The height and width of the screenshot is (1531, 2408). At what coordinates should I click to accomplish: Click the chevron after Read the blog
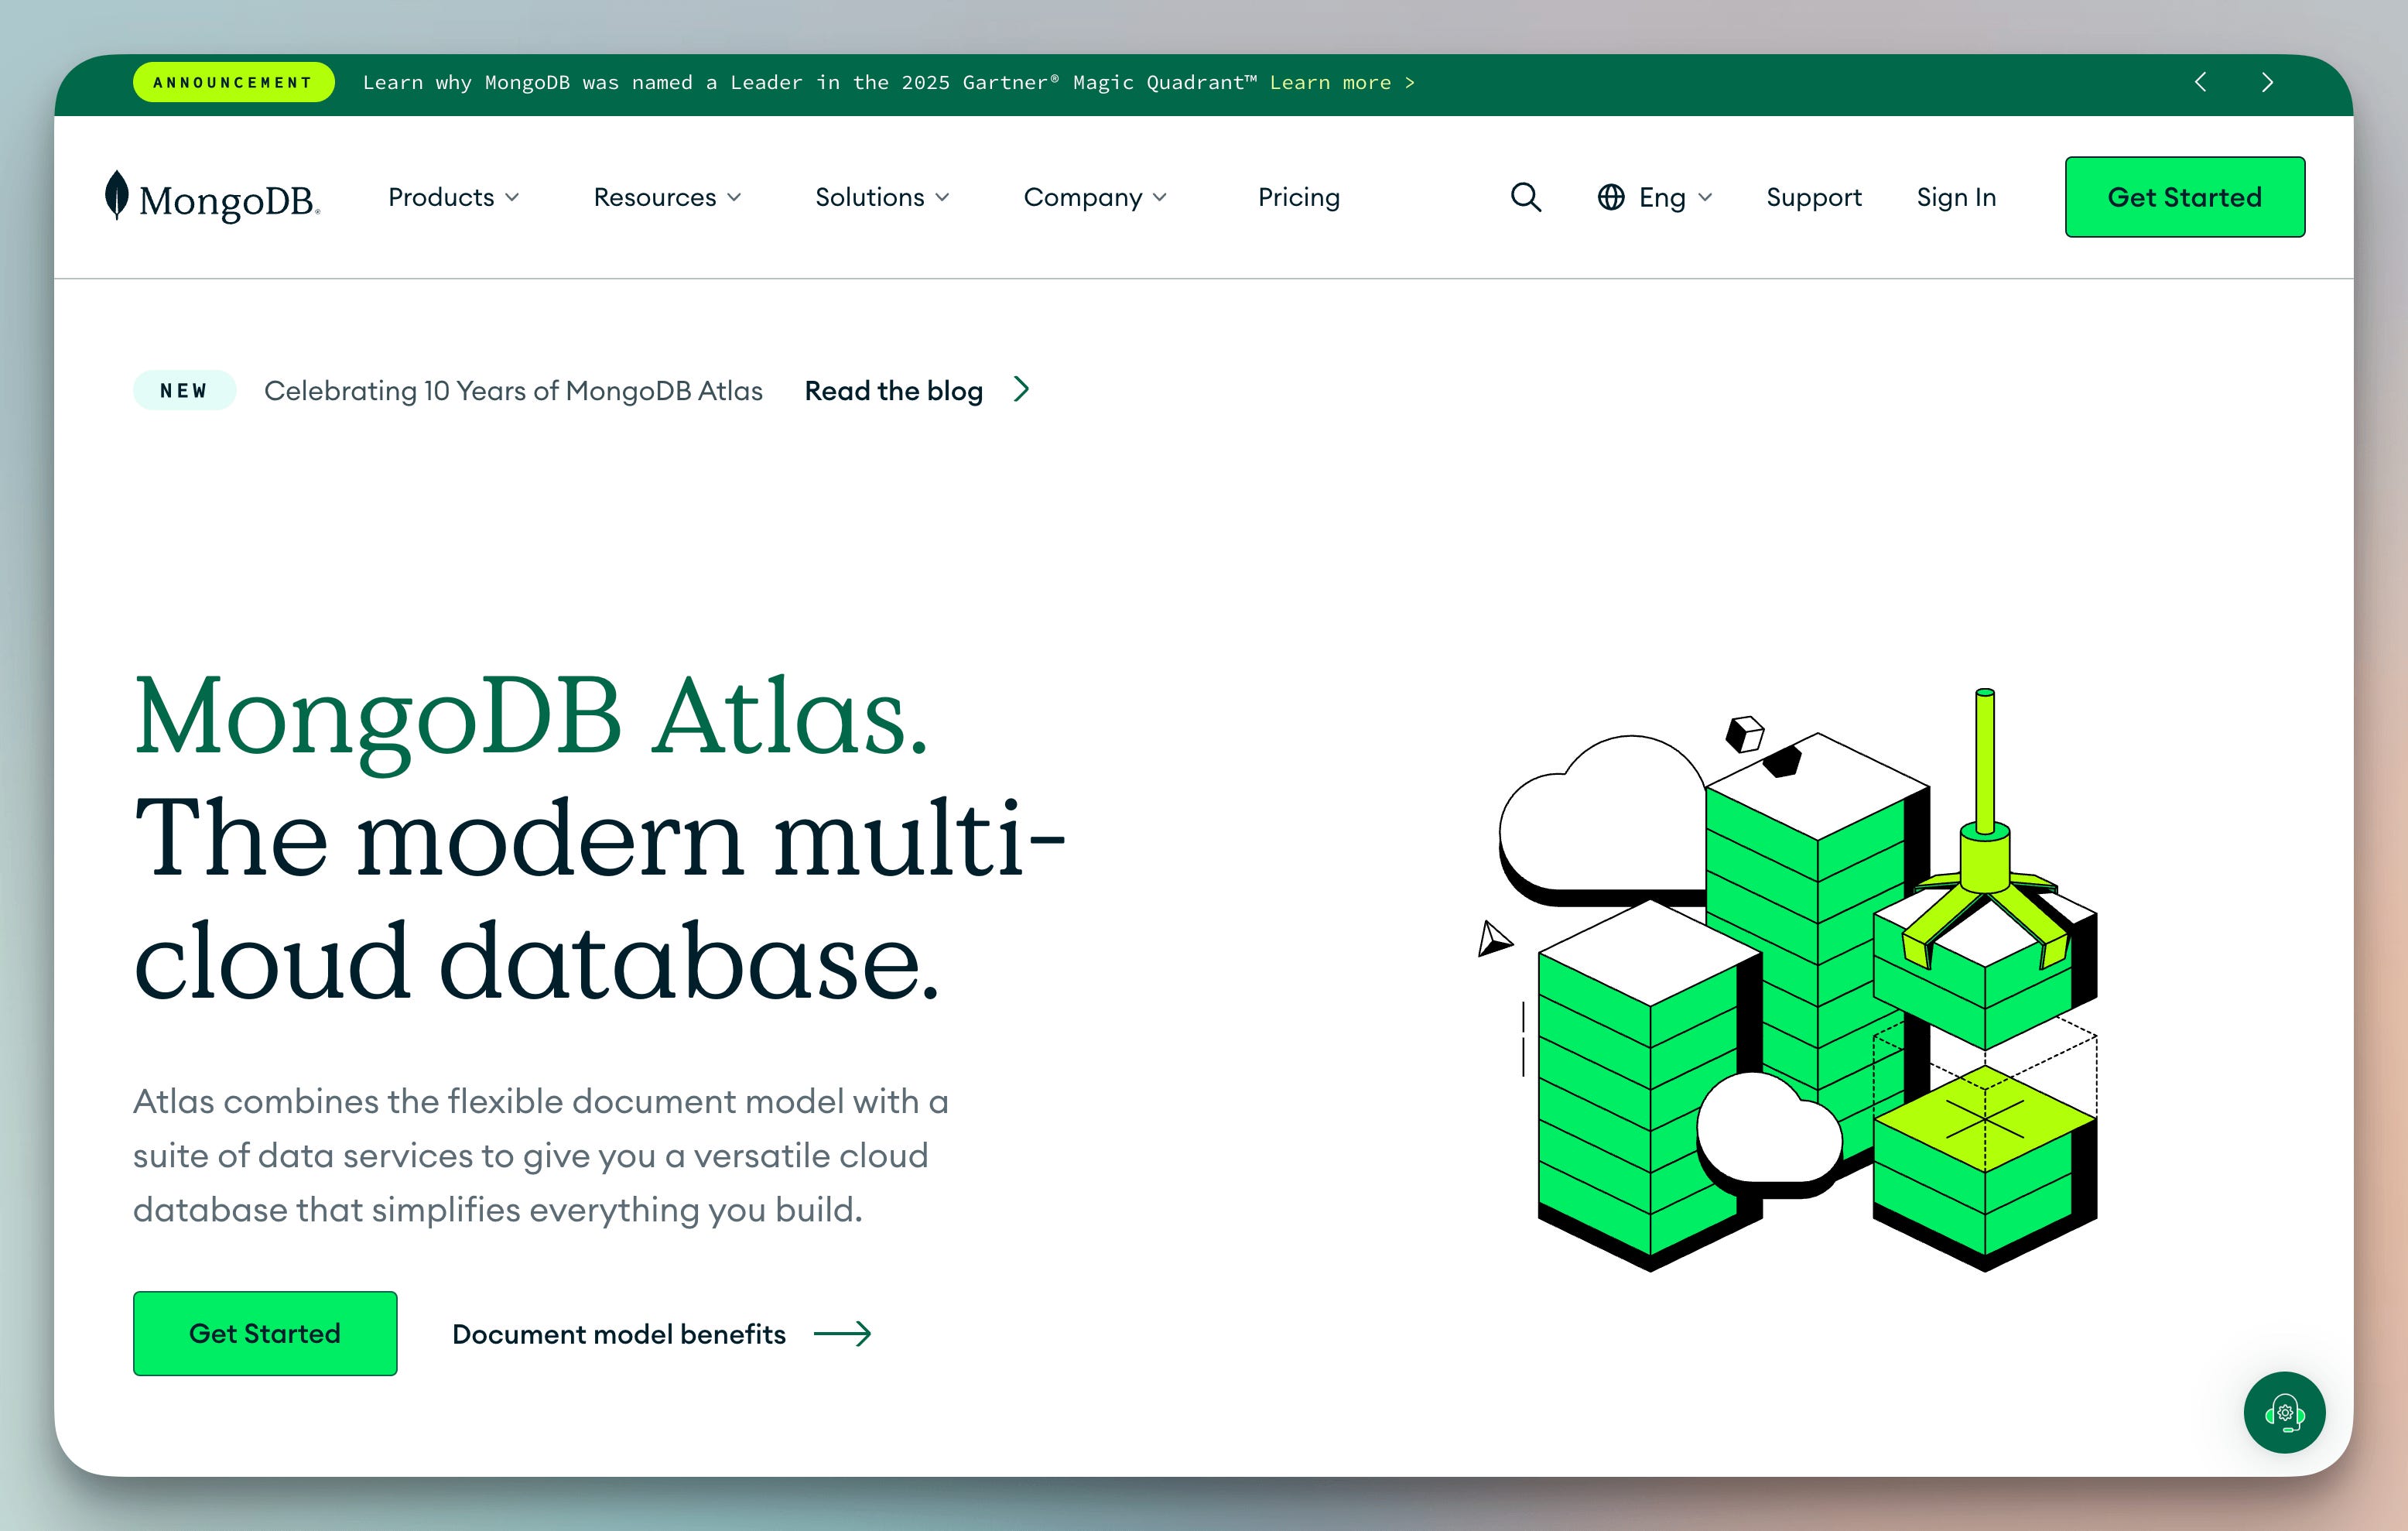(x=1021, y=389)
